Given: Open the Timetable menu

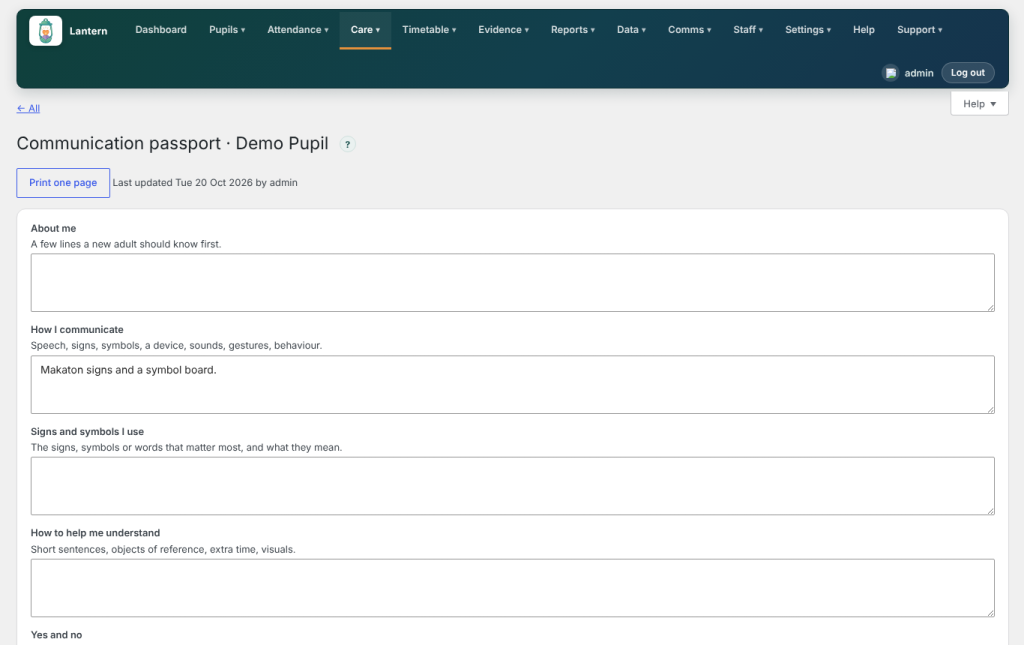Looking at the screenshot, I should pyautogui.click(x=429, y=30).
